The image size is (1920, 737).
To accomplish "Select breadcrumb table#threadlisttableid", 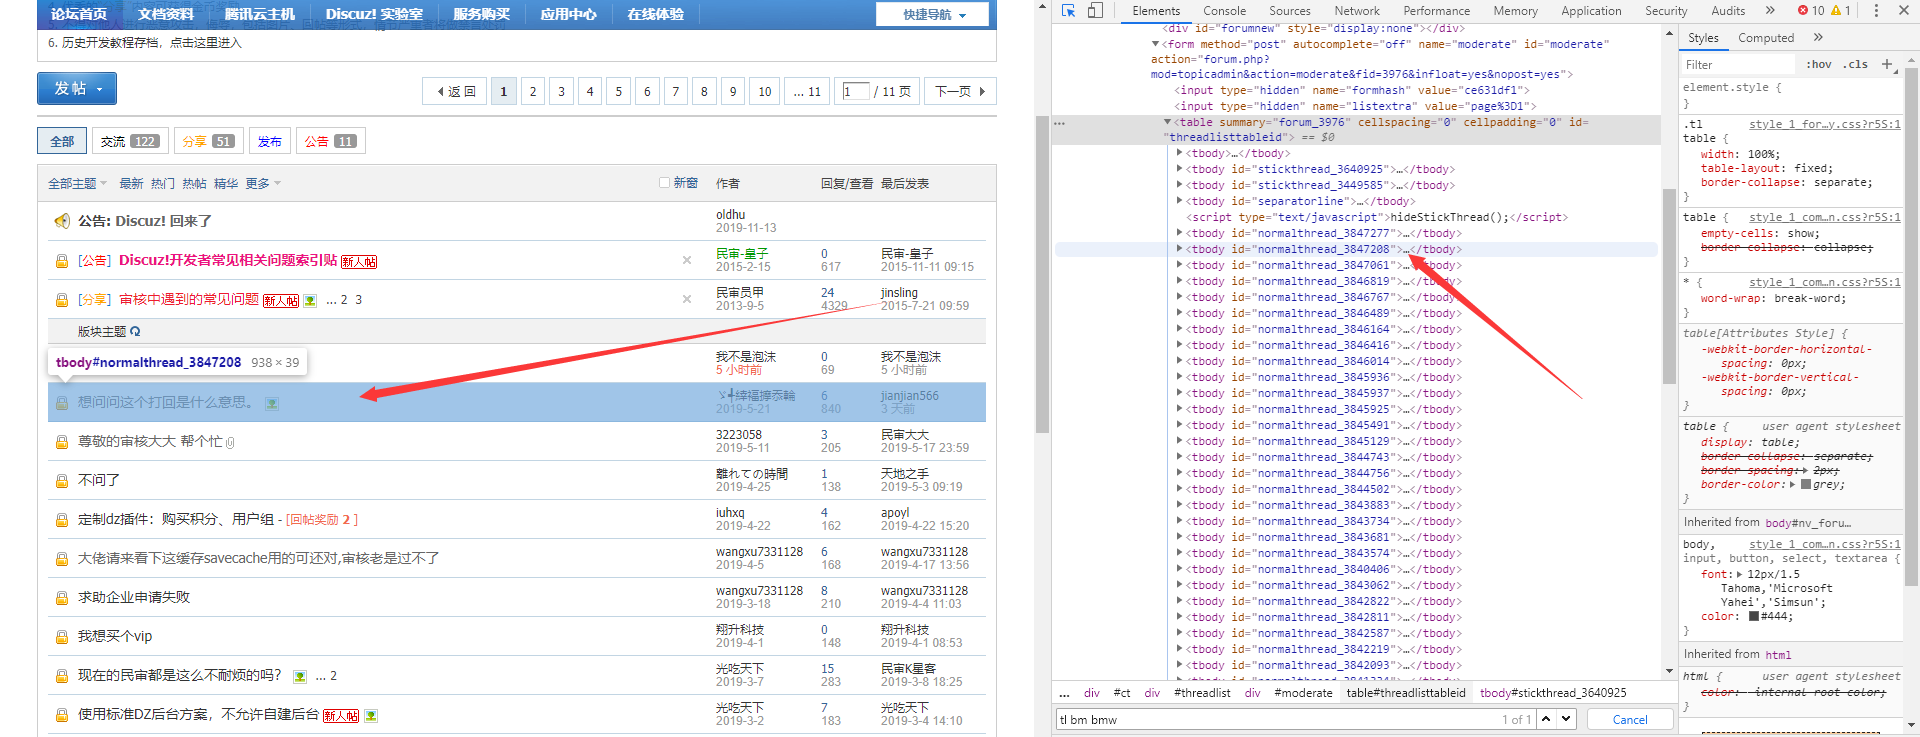I will [1405, 693].
